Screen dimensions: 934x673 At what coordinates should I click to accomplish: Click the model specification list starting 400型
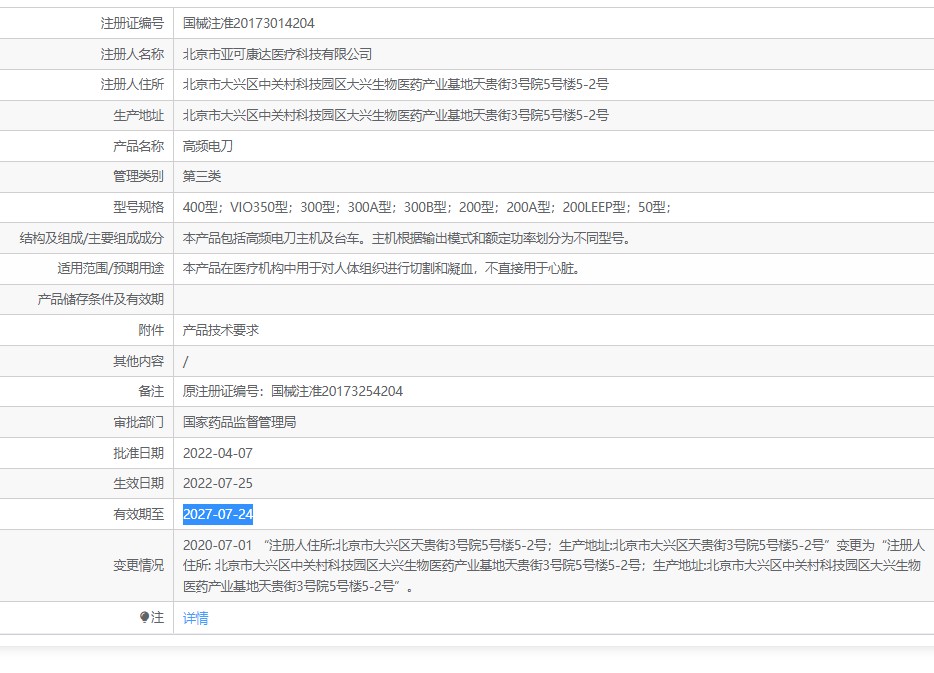click(x=427, y=207)
